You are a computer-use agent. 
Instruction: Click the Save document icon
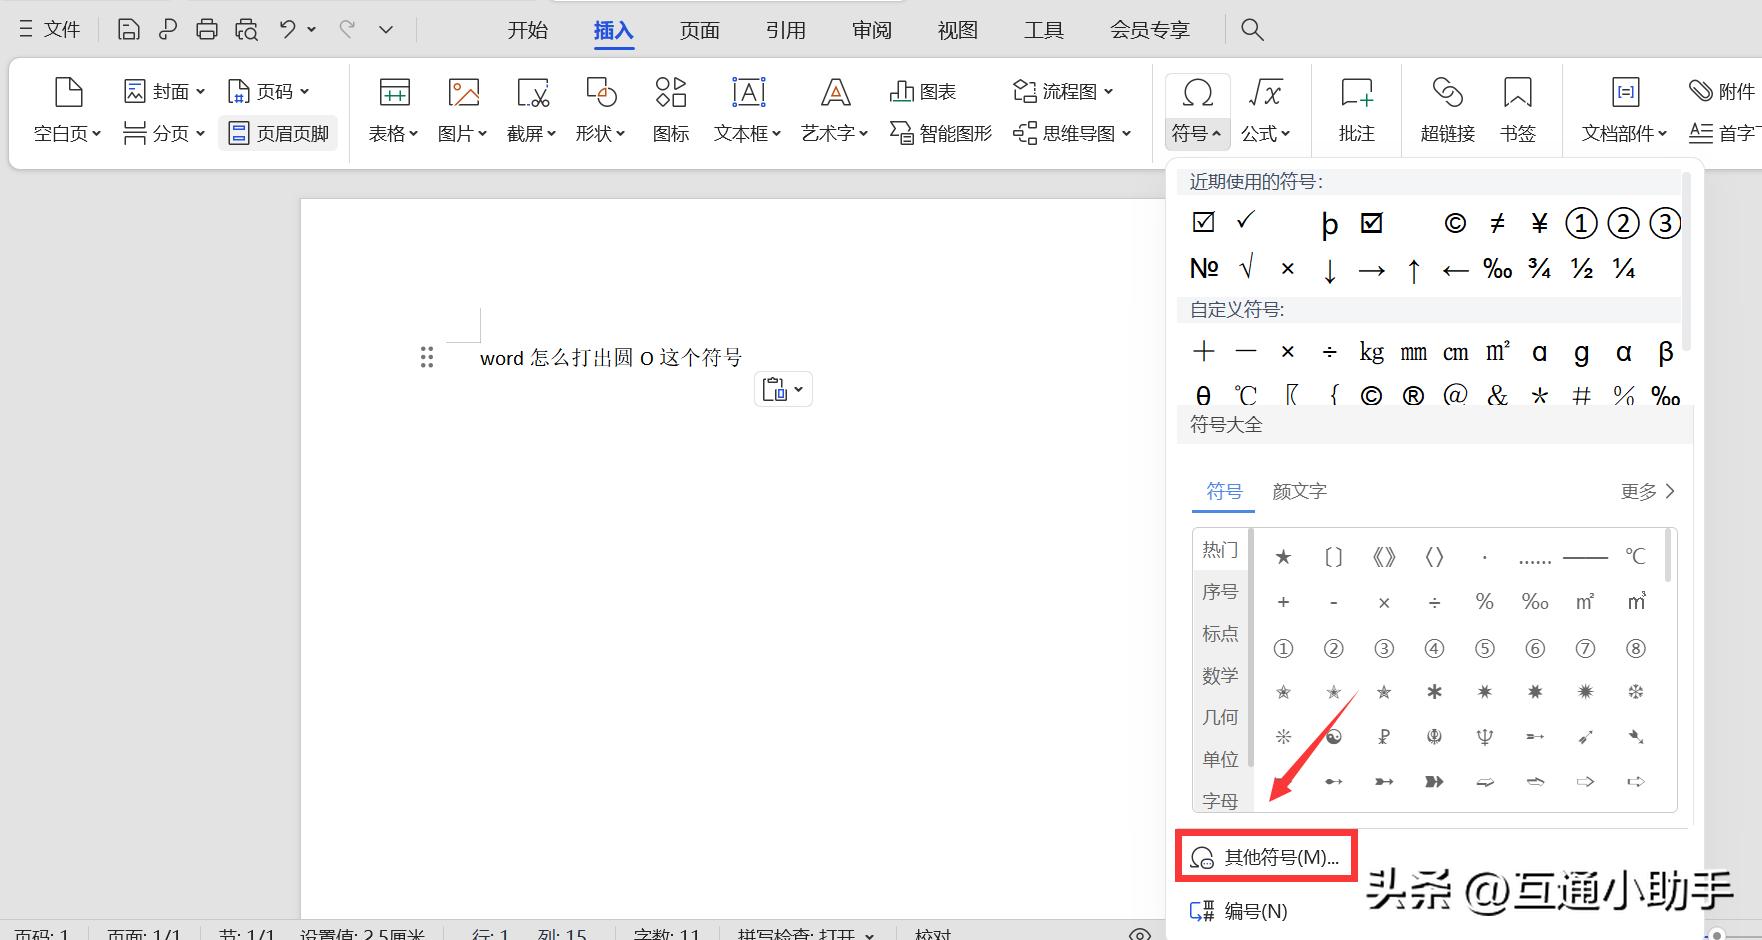click(x=128, y=30)
